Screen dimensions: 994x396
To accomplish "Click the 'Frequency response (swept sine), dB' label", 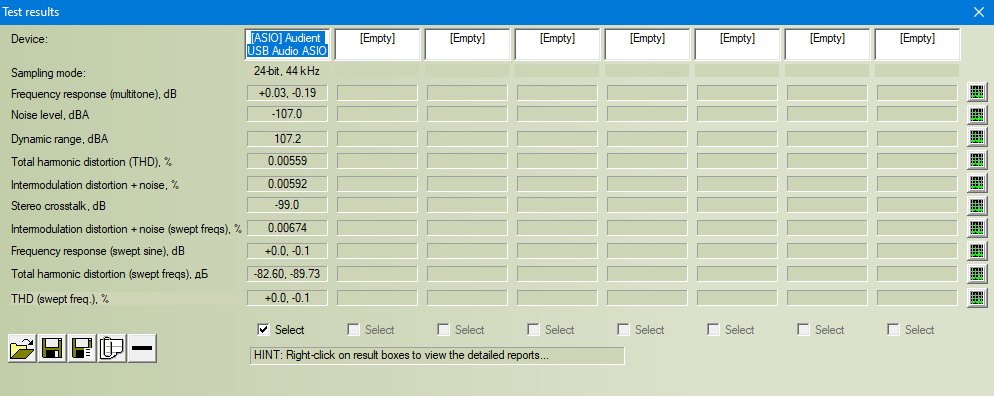I will (98, 252).
